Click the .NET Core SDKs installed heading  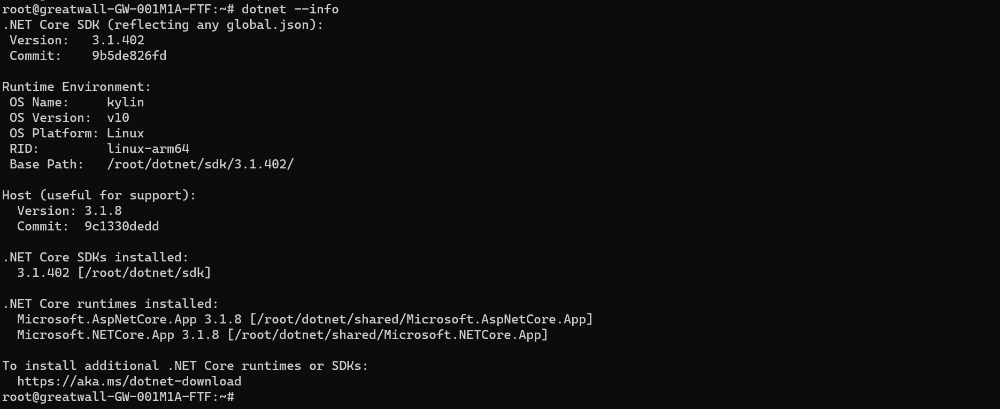click(x=96, y=257)
